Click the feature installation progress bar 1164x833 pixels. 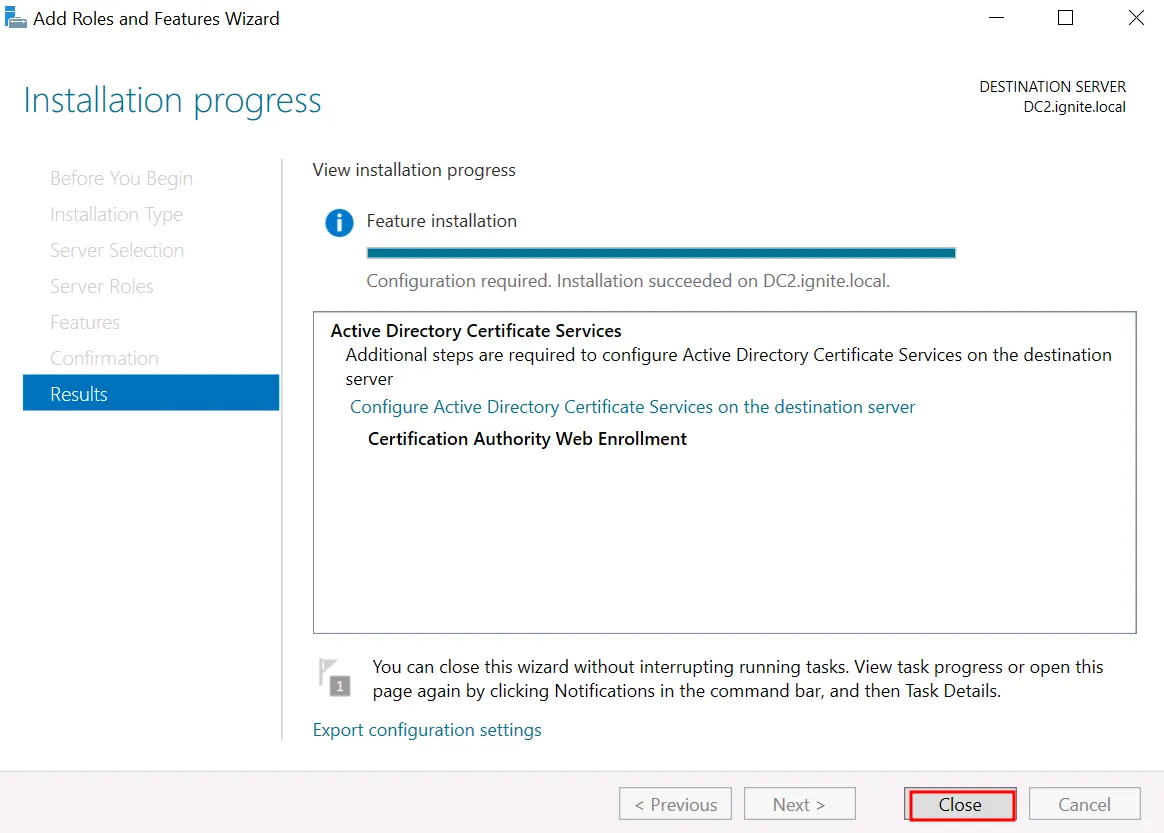coord(661,253)
